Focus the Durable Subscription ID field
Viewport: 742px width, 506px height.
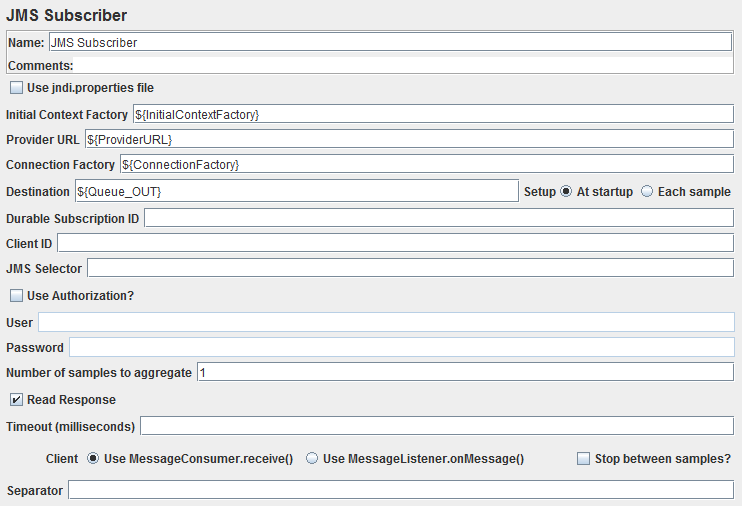[x=438, y=218]
